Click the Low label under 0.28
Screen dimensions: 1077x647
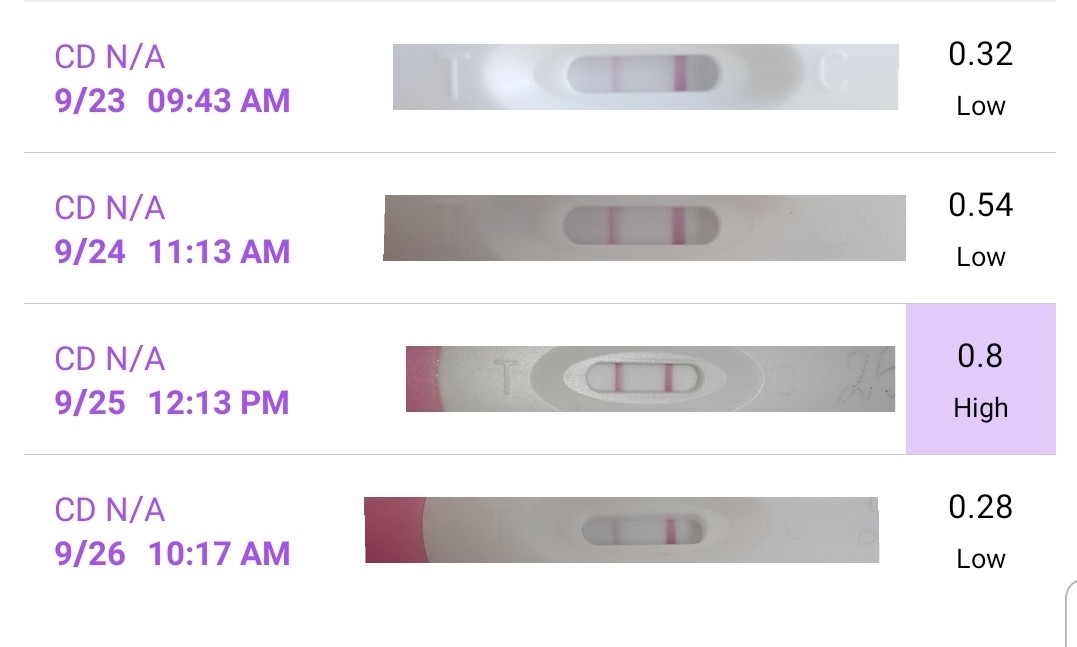980,559
